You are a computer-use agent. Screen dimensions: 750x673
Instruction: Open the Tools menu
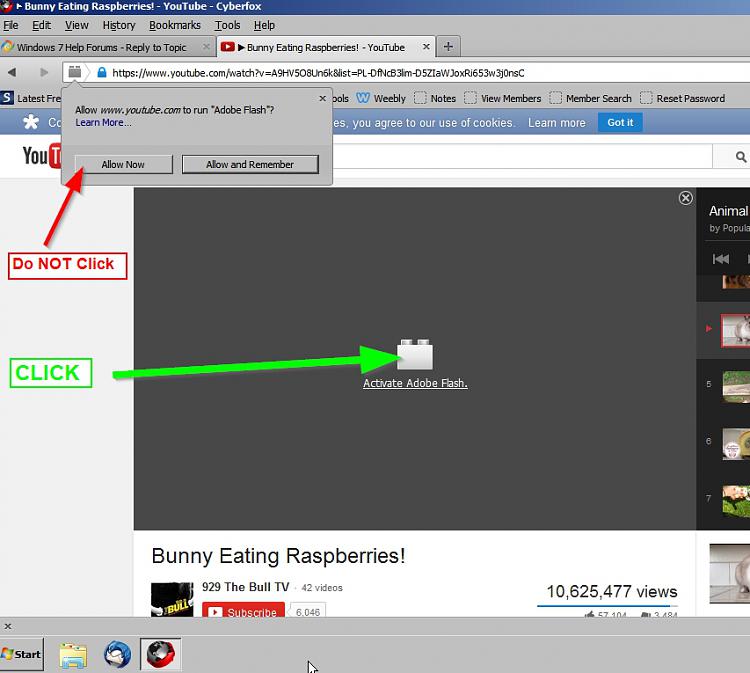point(227,25)
